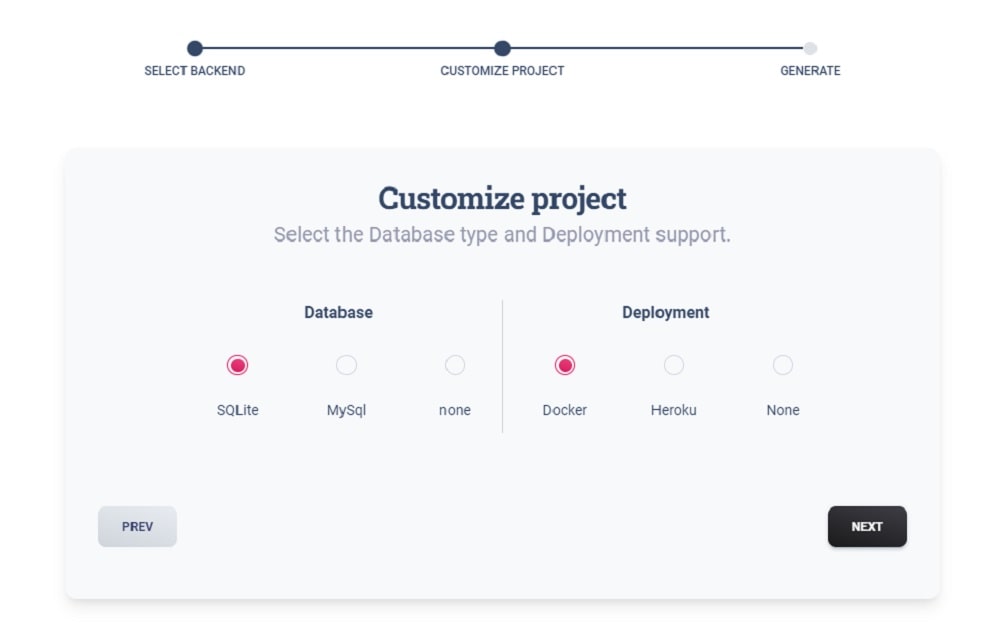
Task: Click the Docker label text
Action: pyautogui.click(x=564, y=410)
